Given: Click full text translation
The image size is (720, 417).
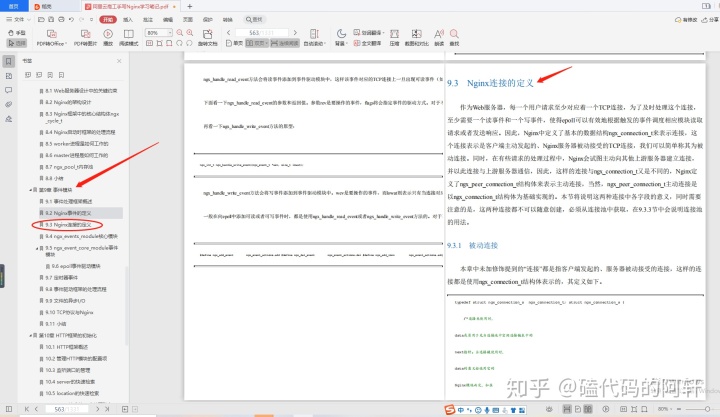Looking at the screenshot, I should (367, 43).
